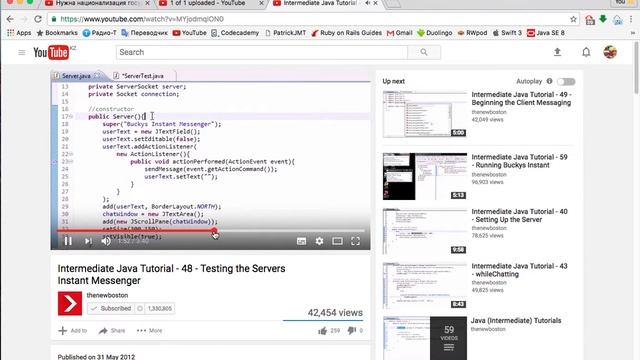Open Java SE 8 bookmark

coord(546,33)
